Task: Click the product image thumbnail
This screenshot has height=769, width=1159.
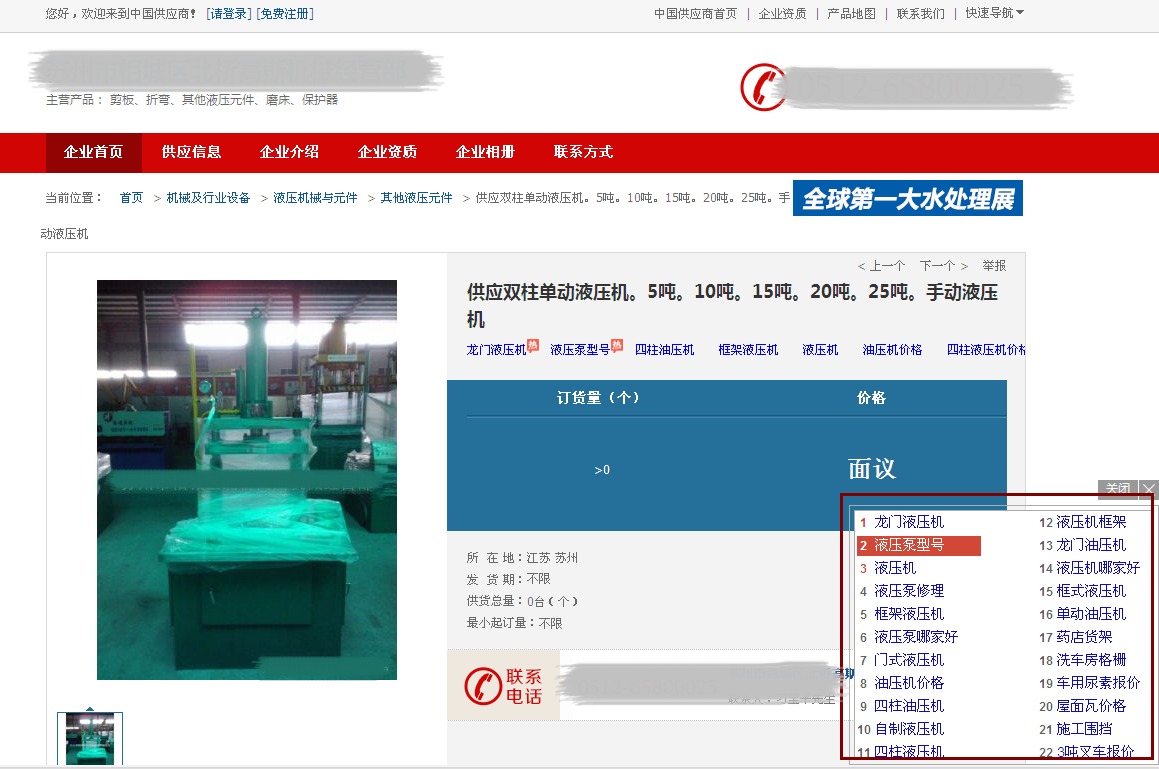Action: click(x=90, y=739)
